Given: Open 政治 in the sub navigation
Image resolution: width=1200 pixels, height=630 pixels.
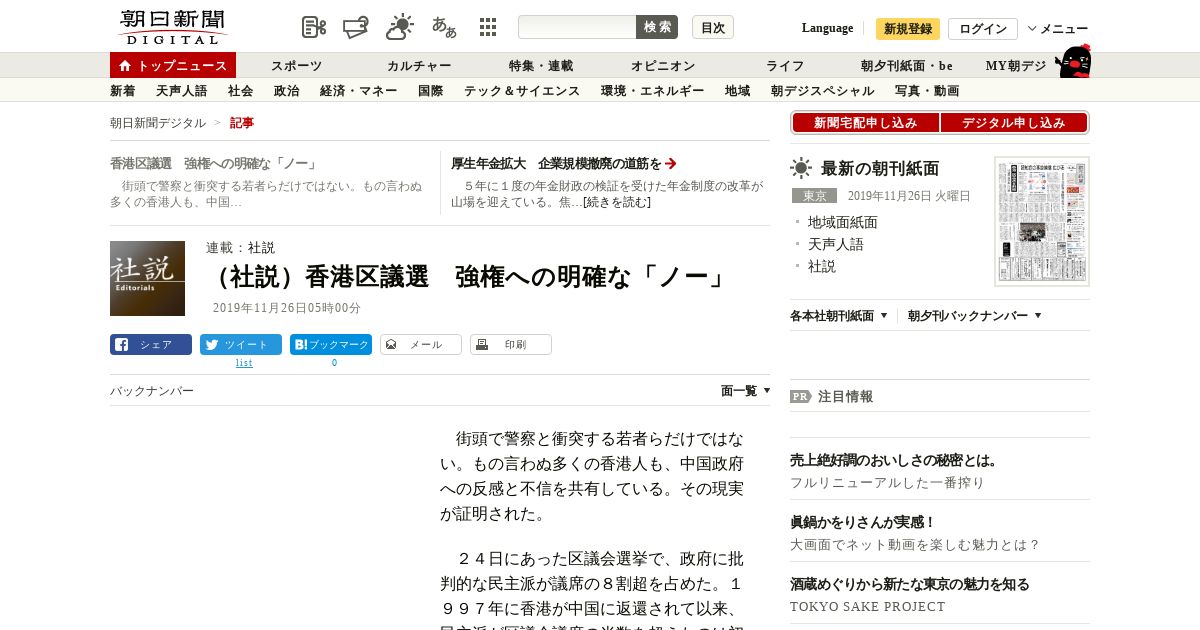Looking at the screenshot, I should click(287, 91).
